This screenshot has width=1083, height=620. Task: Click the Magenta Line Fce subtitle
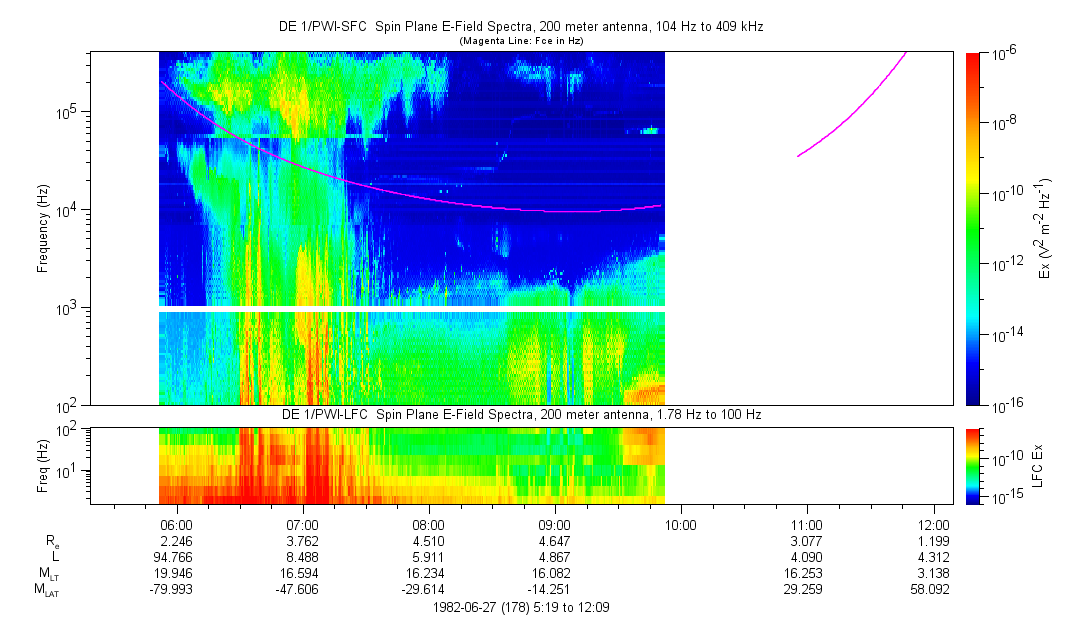pos(520,41)
